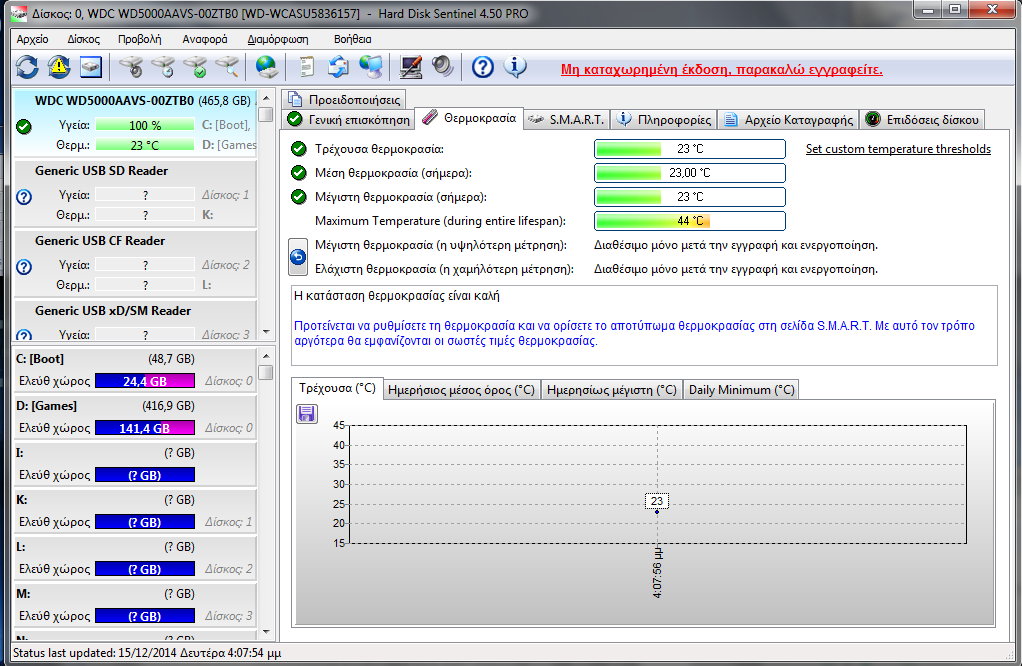Viewport: 1022px width, 666px height.
Task: Click the blue info bubble toolbar icon
Action: [x=515, y=66]
